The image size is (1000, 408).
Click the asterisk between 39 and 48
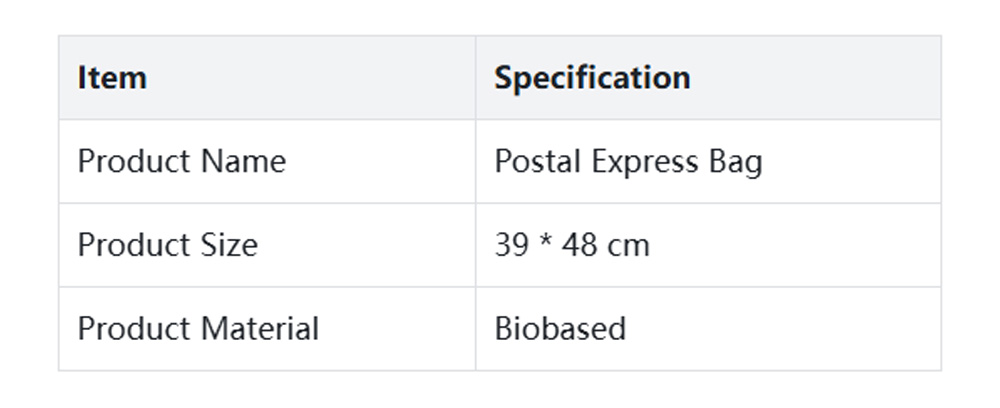point(545,243)
